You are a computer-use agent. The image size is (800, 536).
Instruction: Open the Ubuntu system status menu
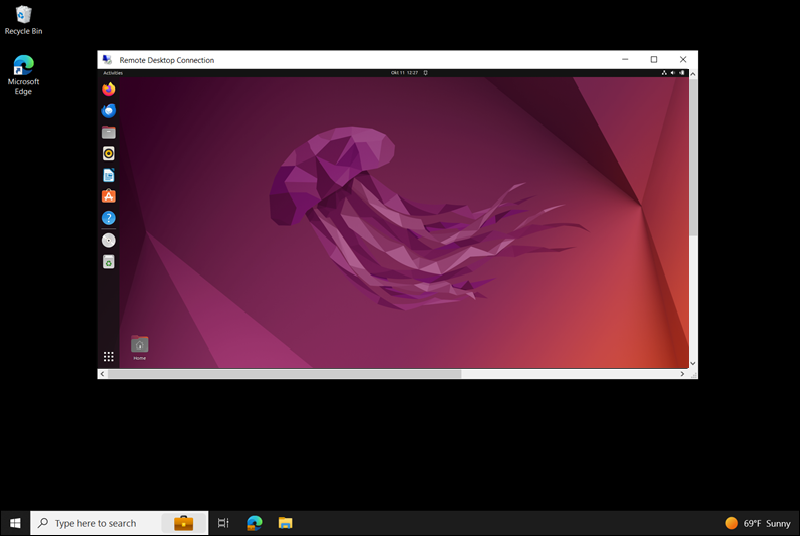(673, 73)
